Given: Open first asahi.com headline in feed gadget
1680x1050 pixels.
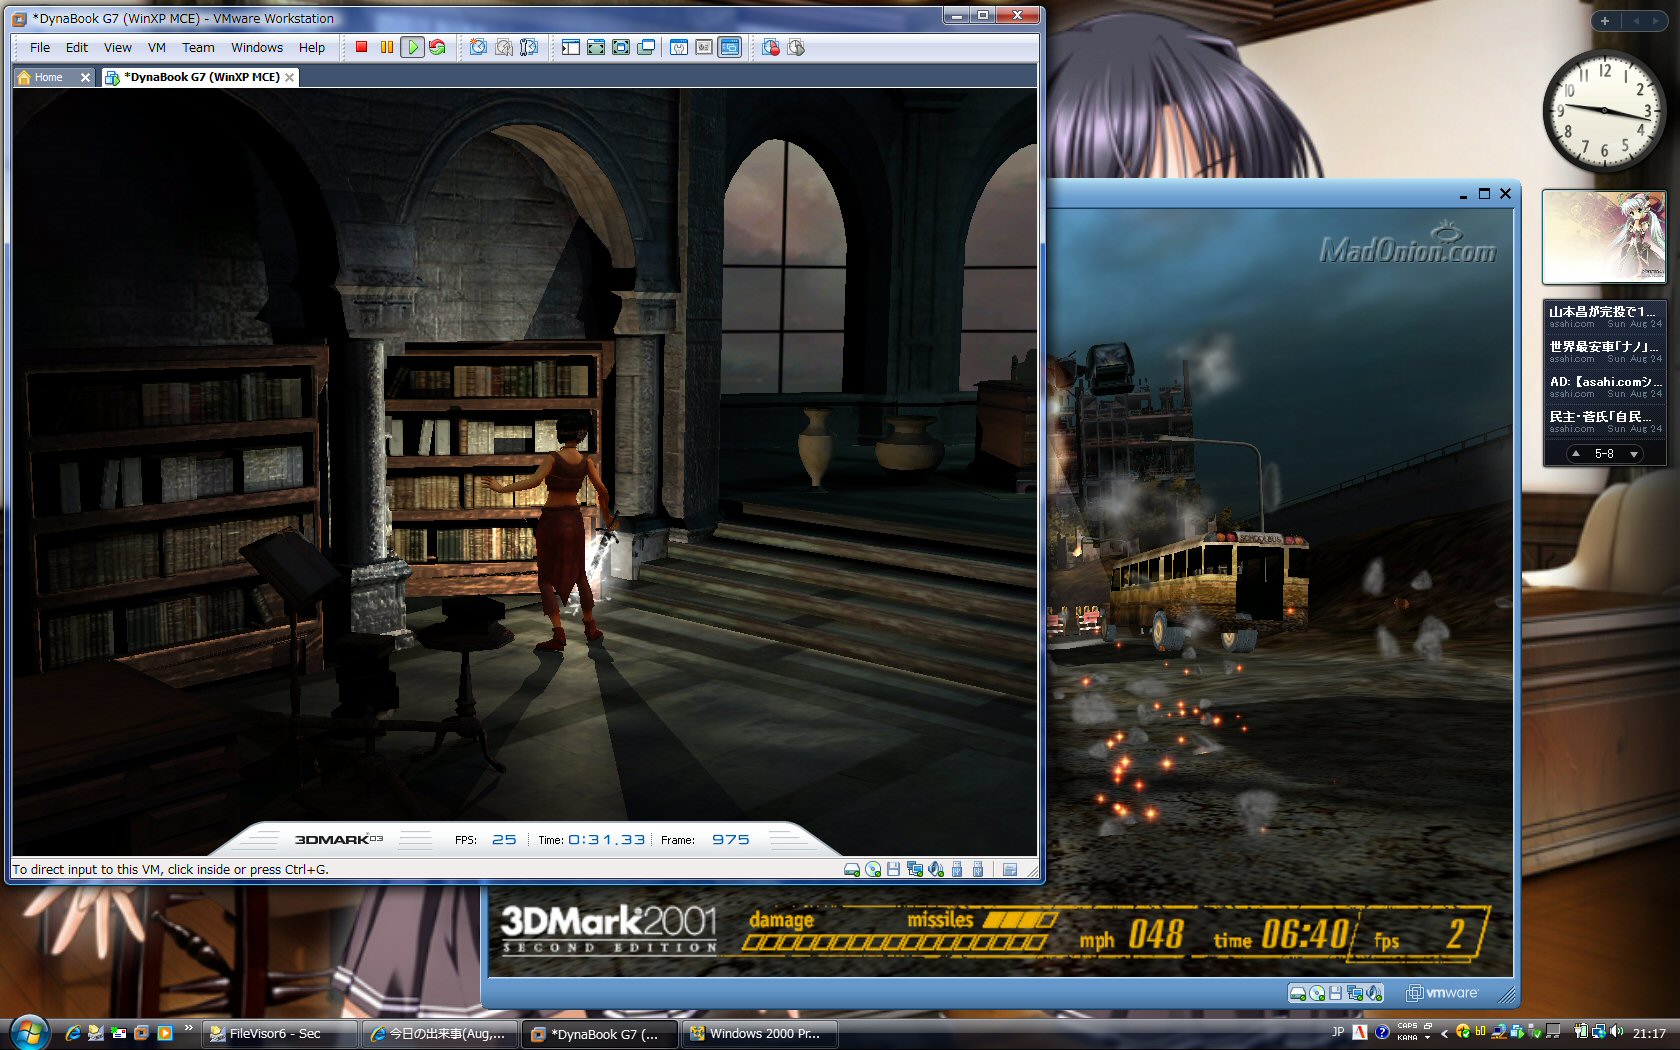Looking at the screenshot, I should coord(1604,317).
